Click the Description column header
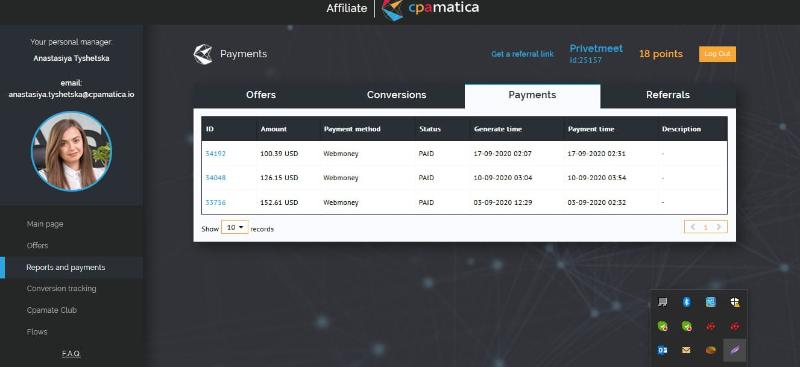The image size is (800, 367). pyautogui.click(x=681, y=129)
